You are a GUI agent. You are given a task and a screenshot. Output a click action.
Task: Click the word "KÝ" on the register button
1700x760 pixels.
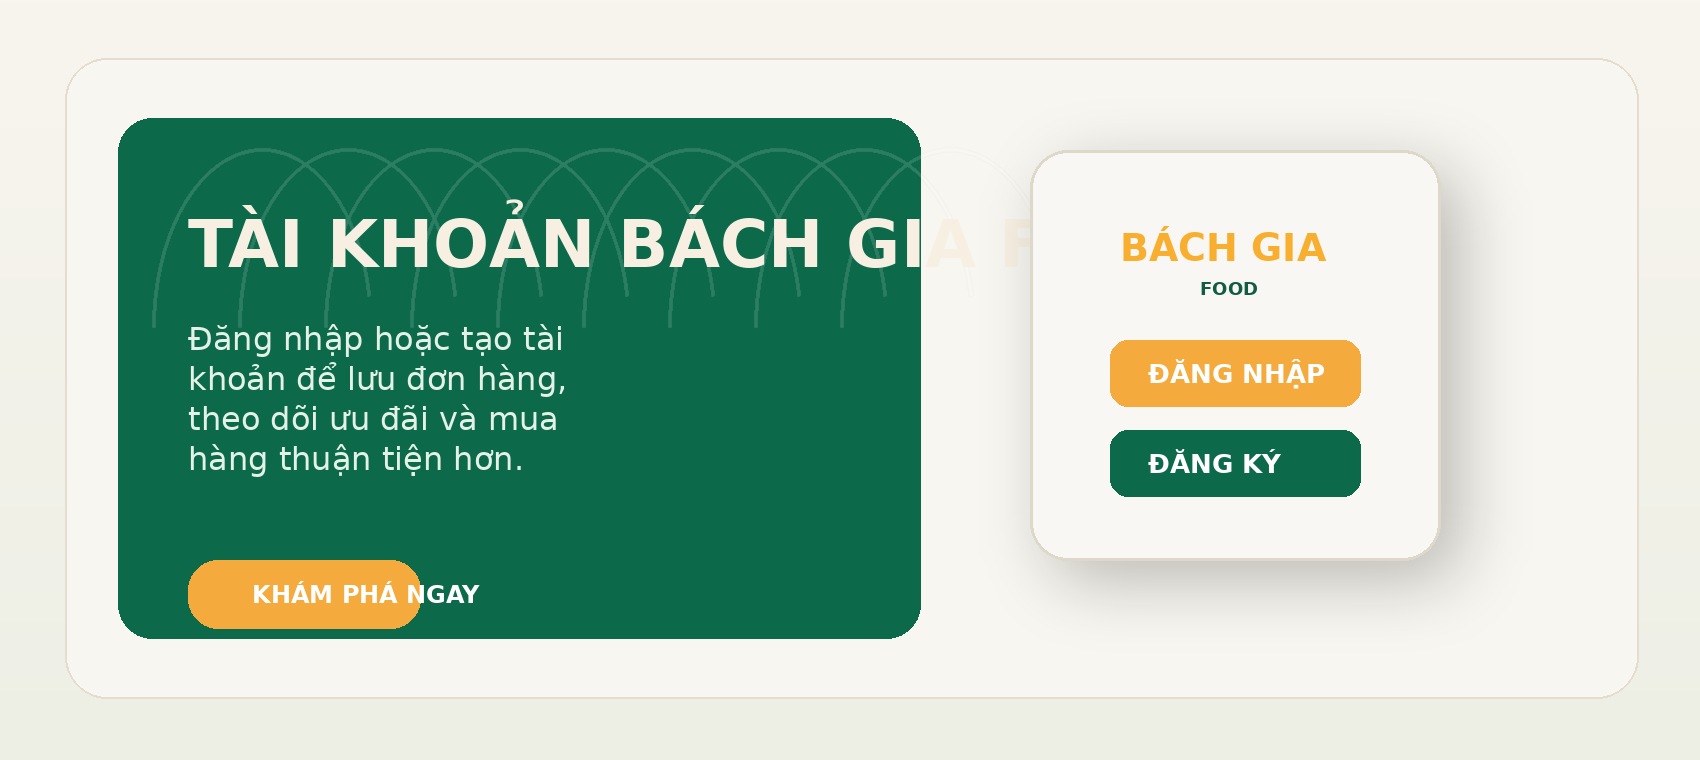tap(1261, 464)
